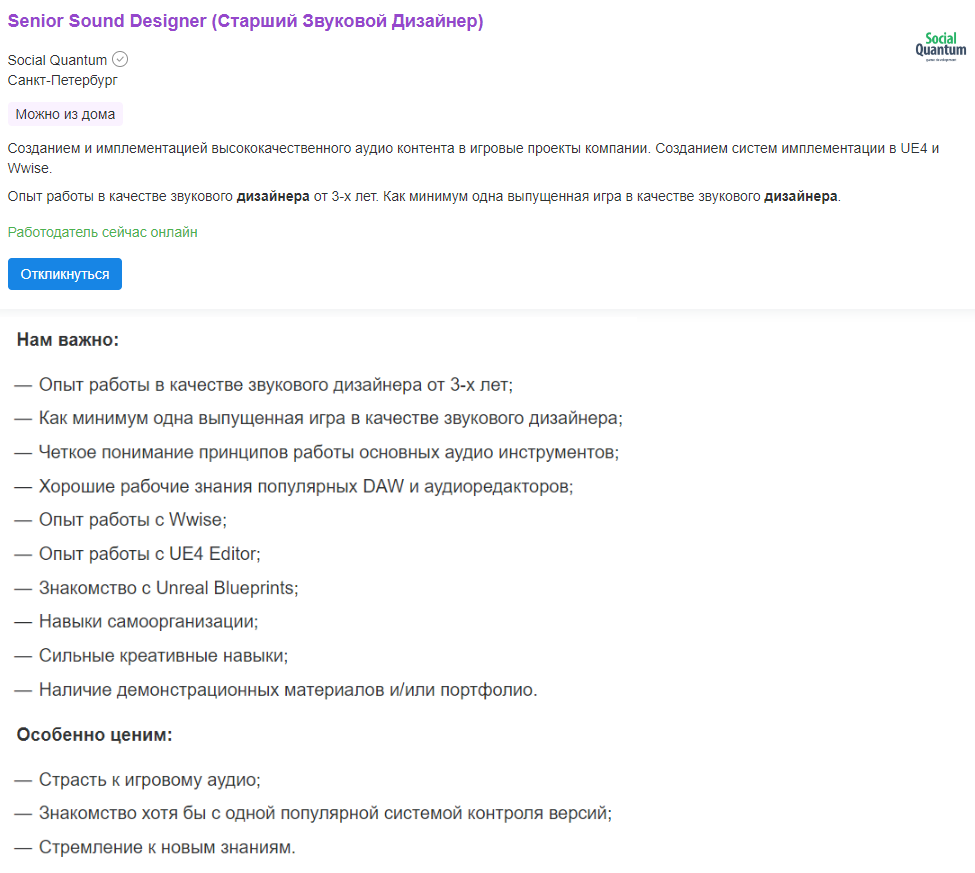Viewport: 975px width, 873px height.
Task: Click the "Особенно ценим:" heading
Action: point(95,735)
